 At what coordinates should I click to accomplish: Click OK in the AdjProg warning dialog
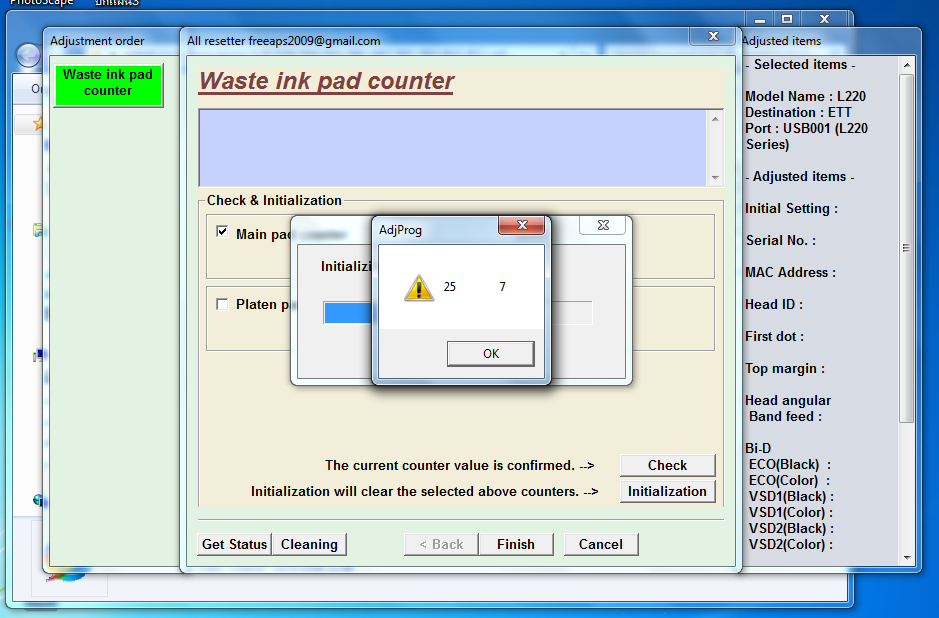pos(490,353)
